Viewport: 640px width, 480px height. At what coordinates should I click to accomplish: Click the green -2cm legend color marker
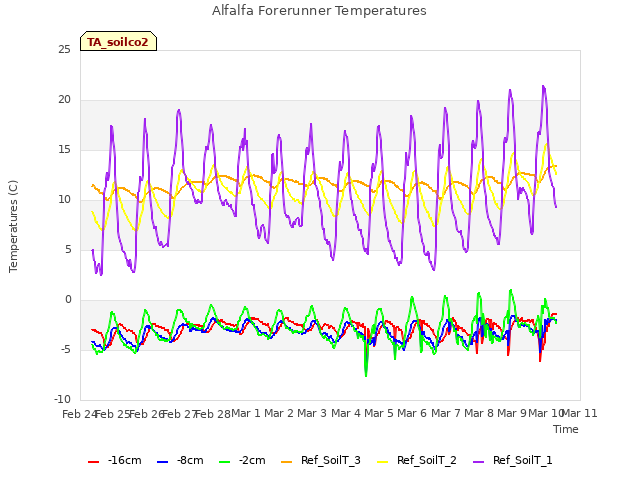pos(224,462)
